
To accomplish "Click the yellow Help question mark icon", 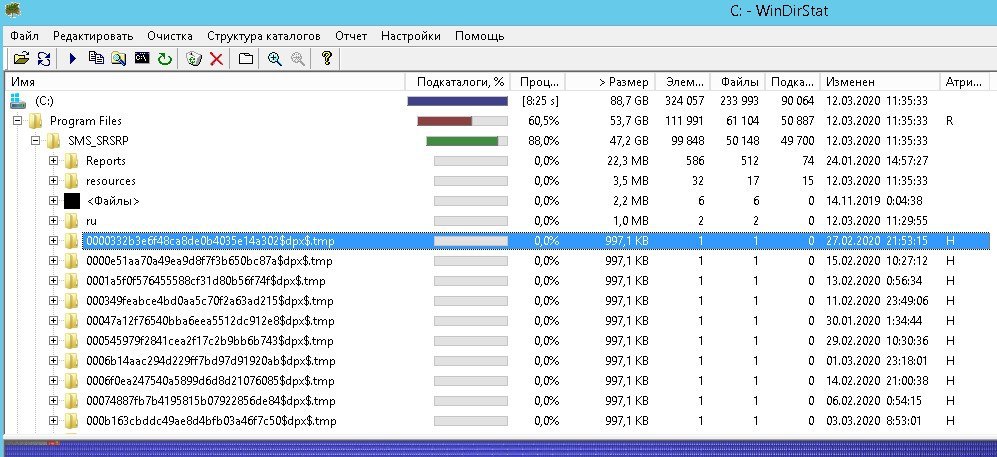I will (327, 58).
